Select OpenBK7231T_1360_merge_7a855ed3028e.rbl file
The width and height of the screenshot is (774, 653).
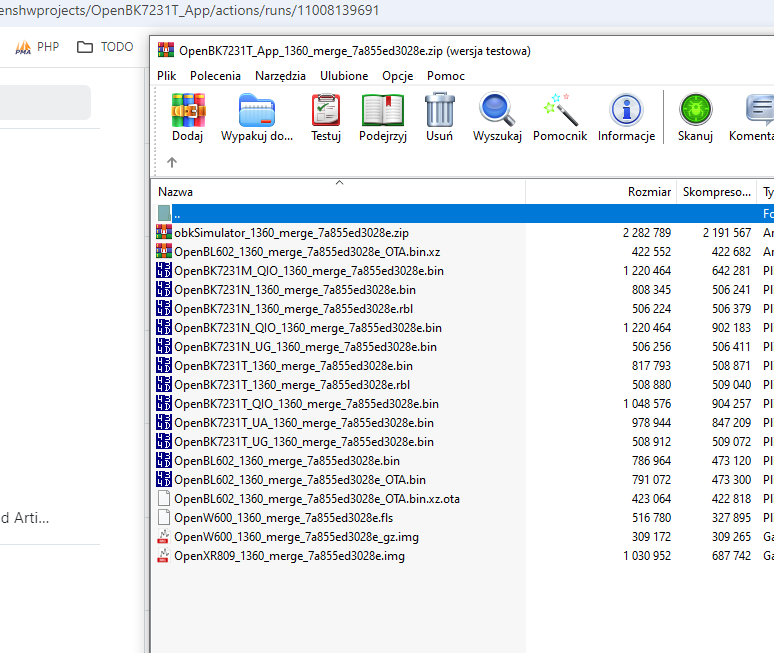292,385
